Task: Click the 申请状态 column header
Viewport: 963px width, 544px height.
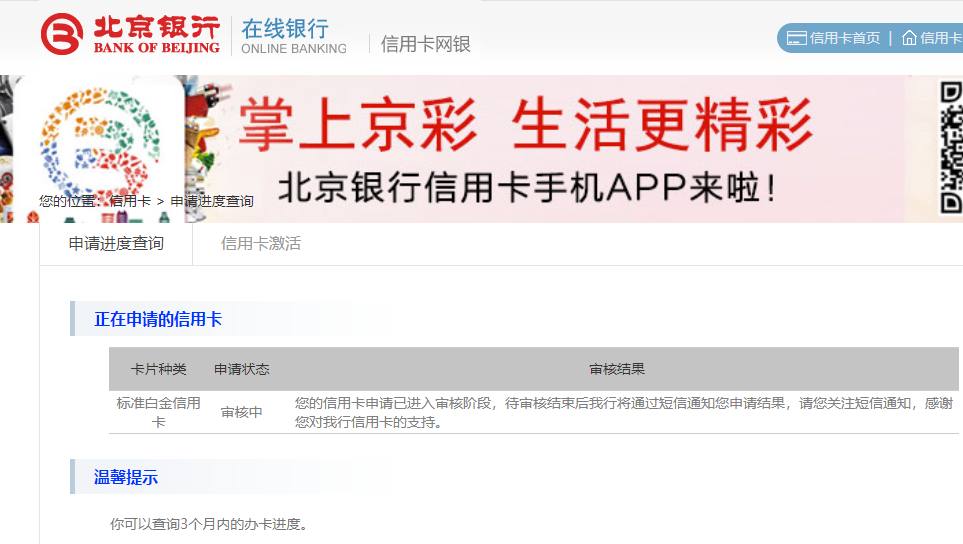Action: (x=241, y=369)
